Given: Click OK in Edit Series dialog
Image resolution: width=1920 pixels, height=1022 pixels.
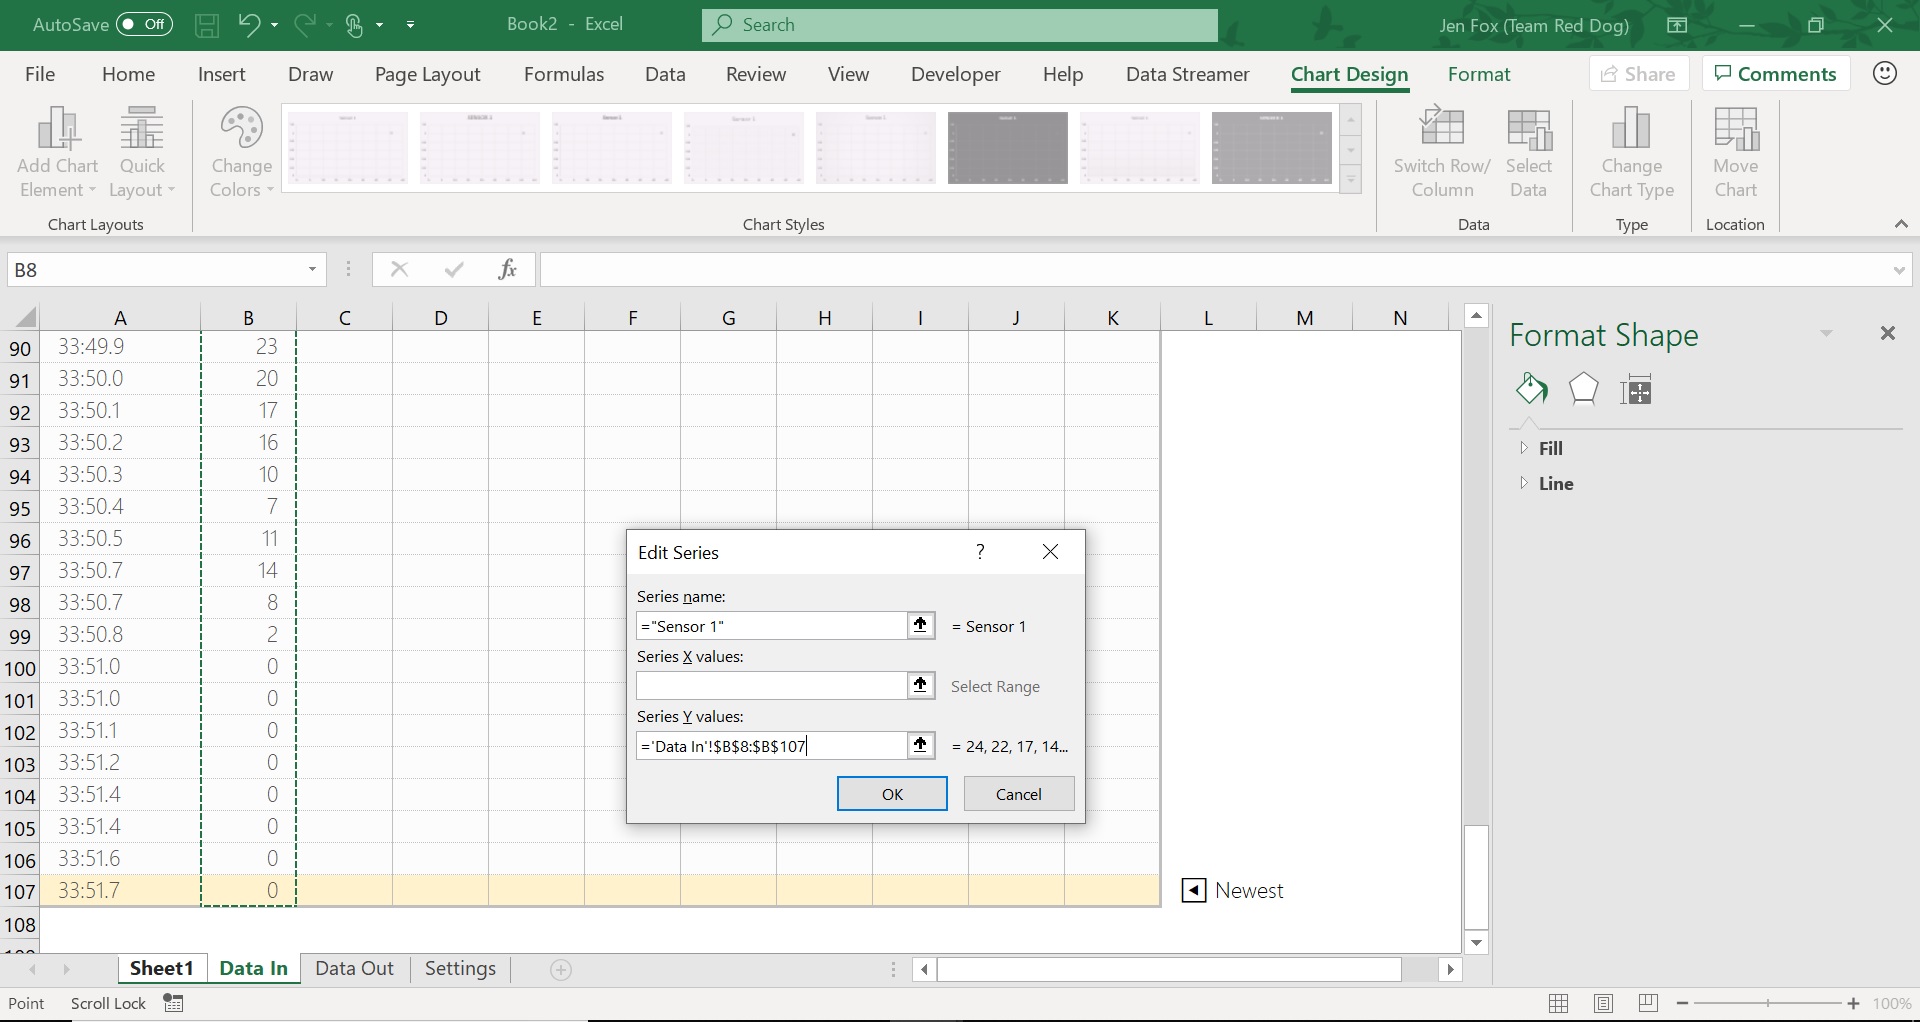Looking at the screenshot, I should 892,794.
